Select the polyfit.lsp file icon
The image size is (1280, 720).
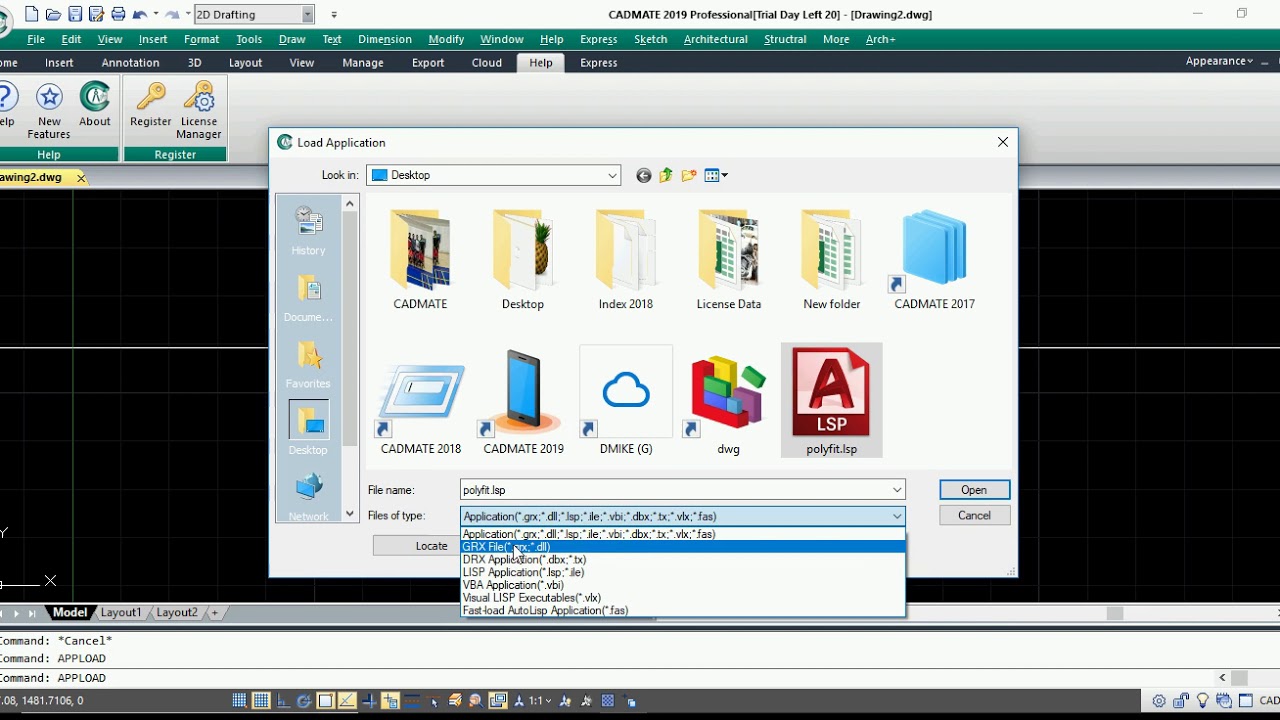831,400
